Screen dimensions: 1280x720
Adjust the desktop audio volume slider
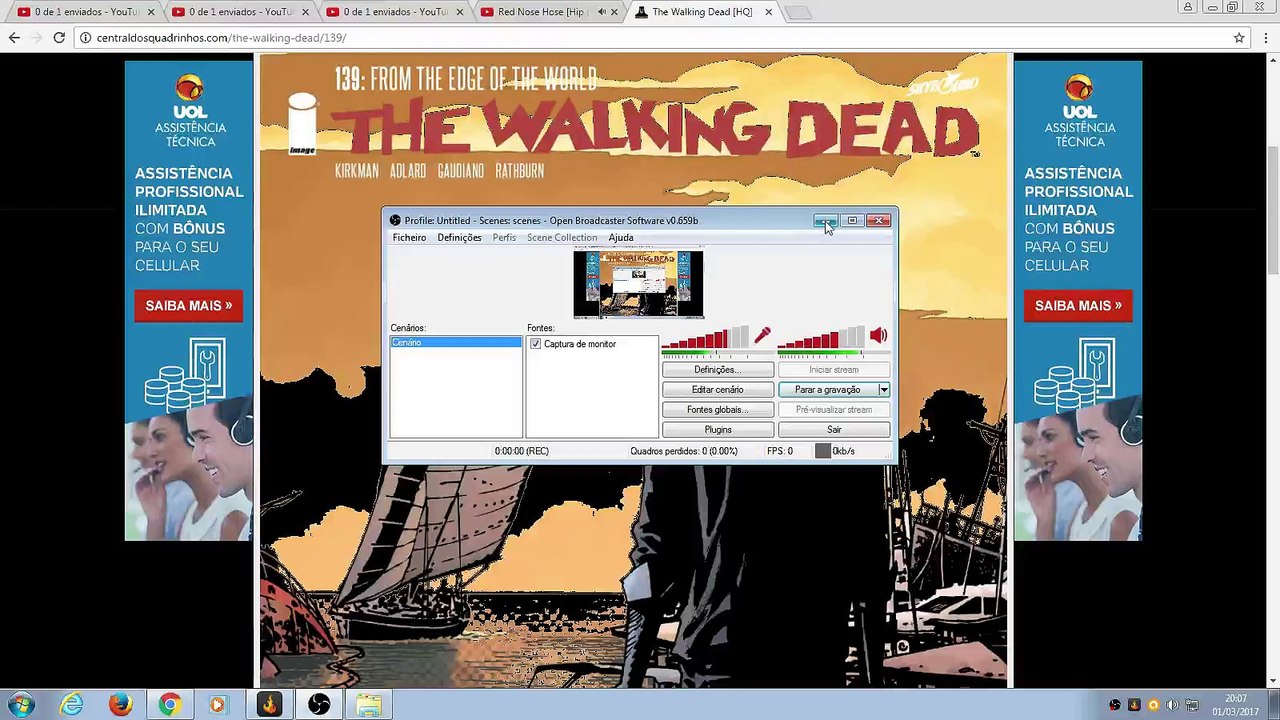(x=821, y=337)
